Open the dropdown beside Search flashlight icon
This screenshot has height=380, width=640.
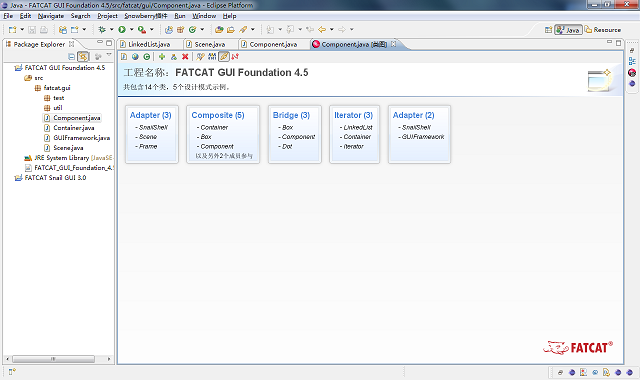pyautogui.click(x=253, y=29)
